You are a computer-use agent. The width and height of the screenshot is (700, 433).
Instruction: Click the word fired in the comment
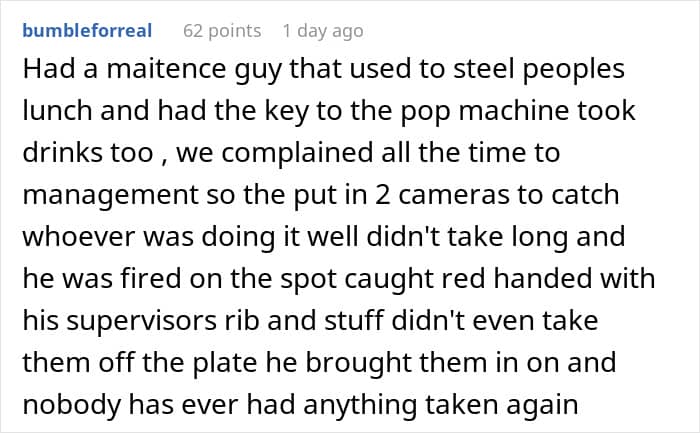pyautogui.click(x=150, y=279)
